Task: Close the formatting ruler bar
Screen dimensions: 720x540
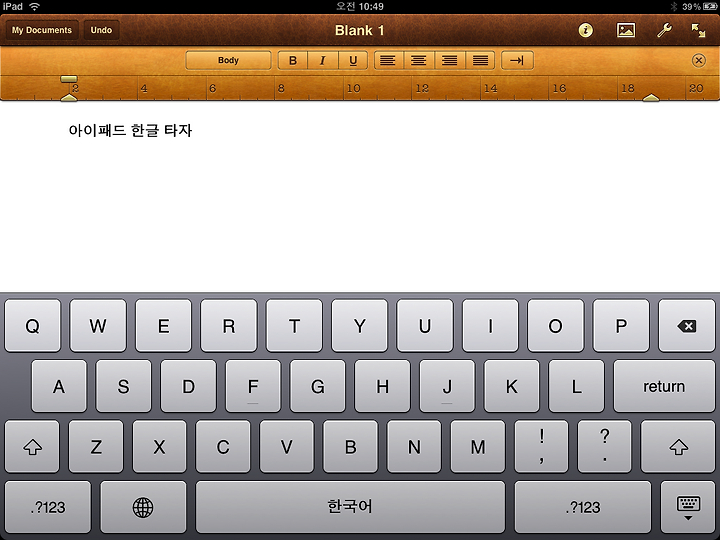Action: tap(698, 60)
